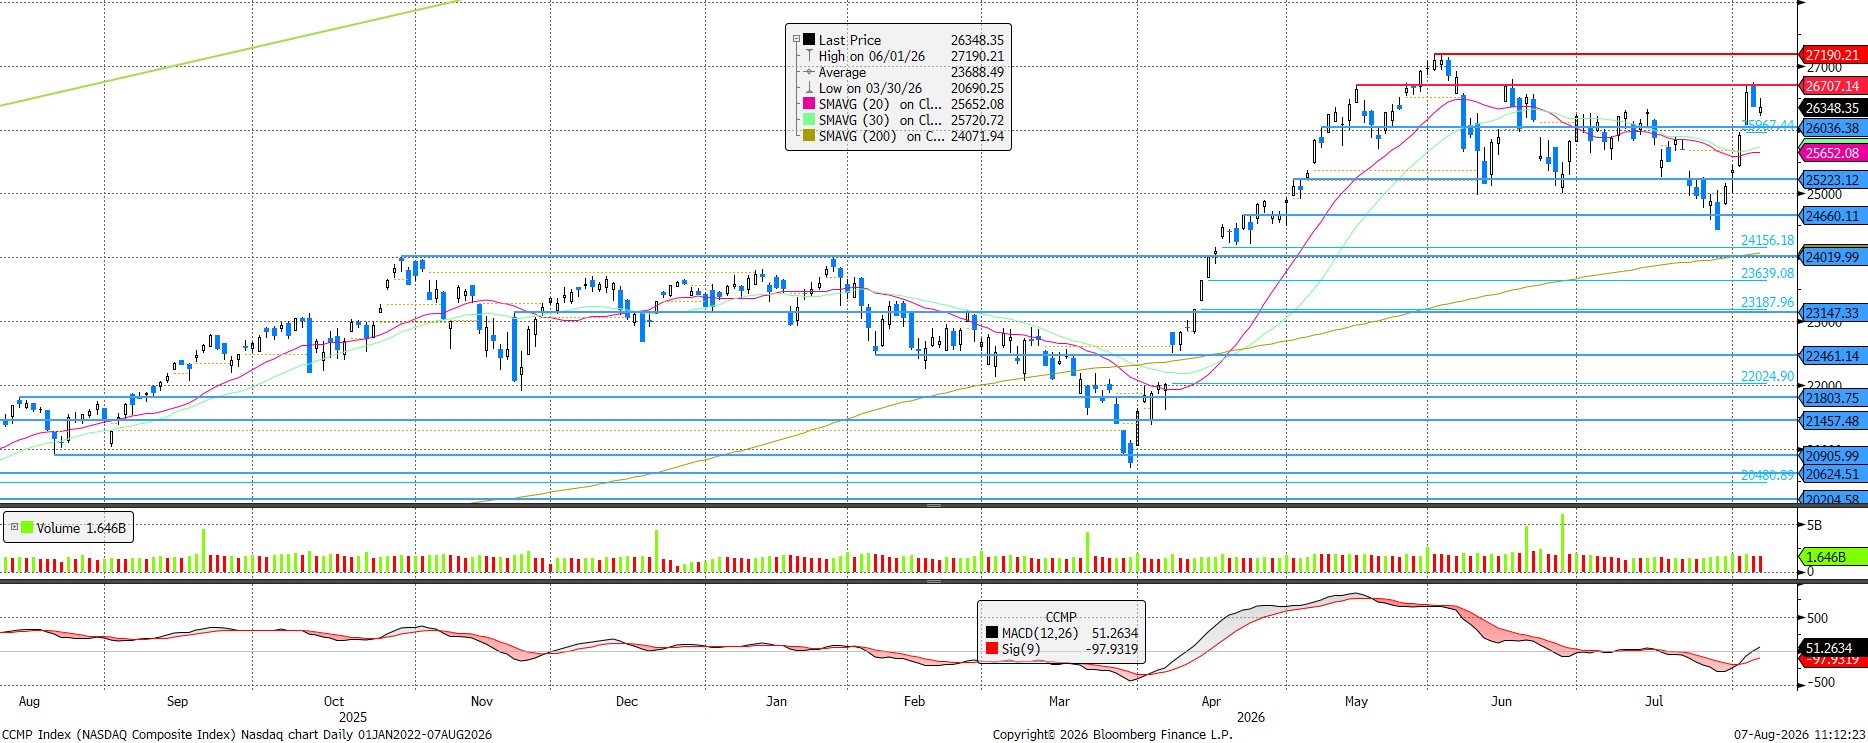Select the Average line marker icon
The height and width of the screenshot is (743, 1868).
(x=809, y=72)
